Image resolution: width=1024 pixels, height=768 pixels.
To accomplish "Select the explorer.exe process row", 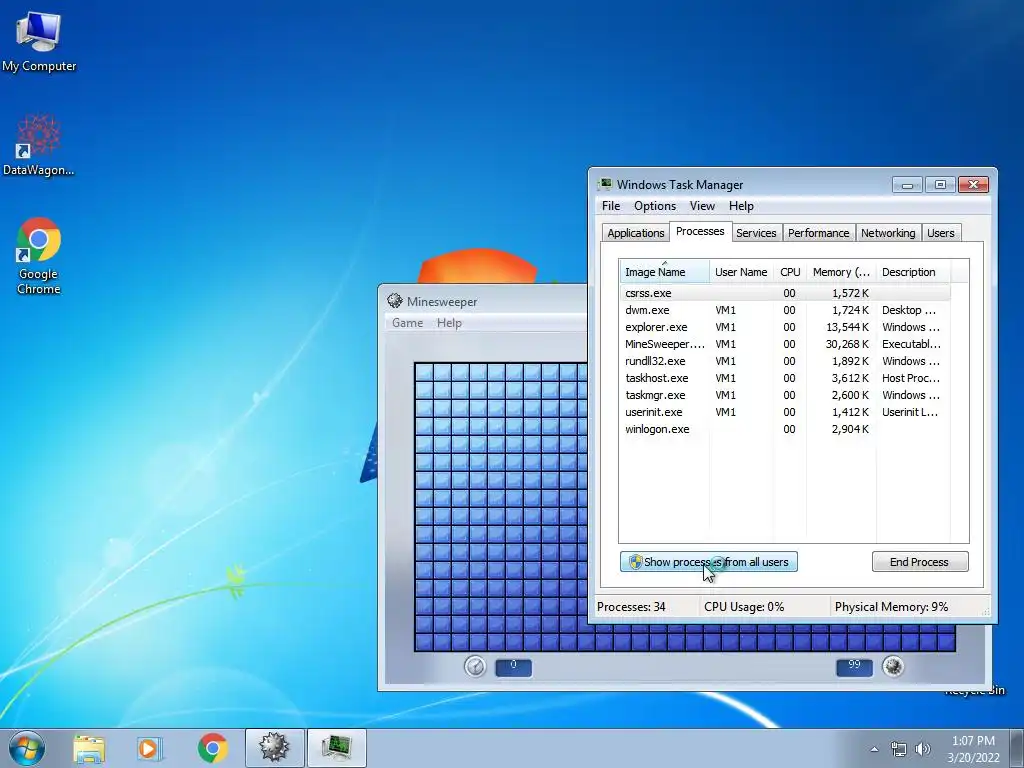I will [785, 327].
